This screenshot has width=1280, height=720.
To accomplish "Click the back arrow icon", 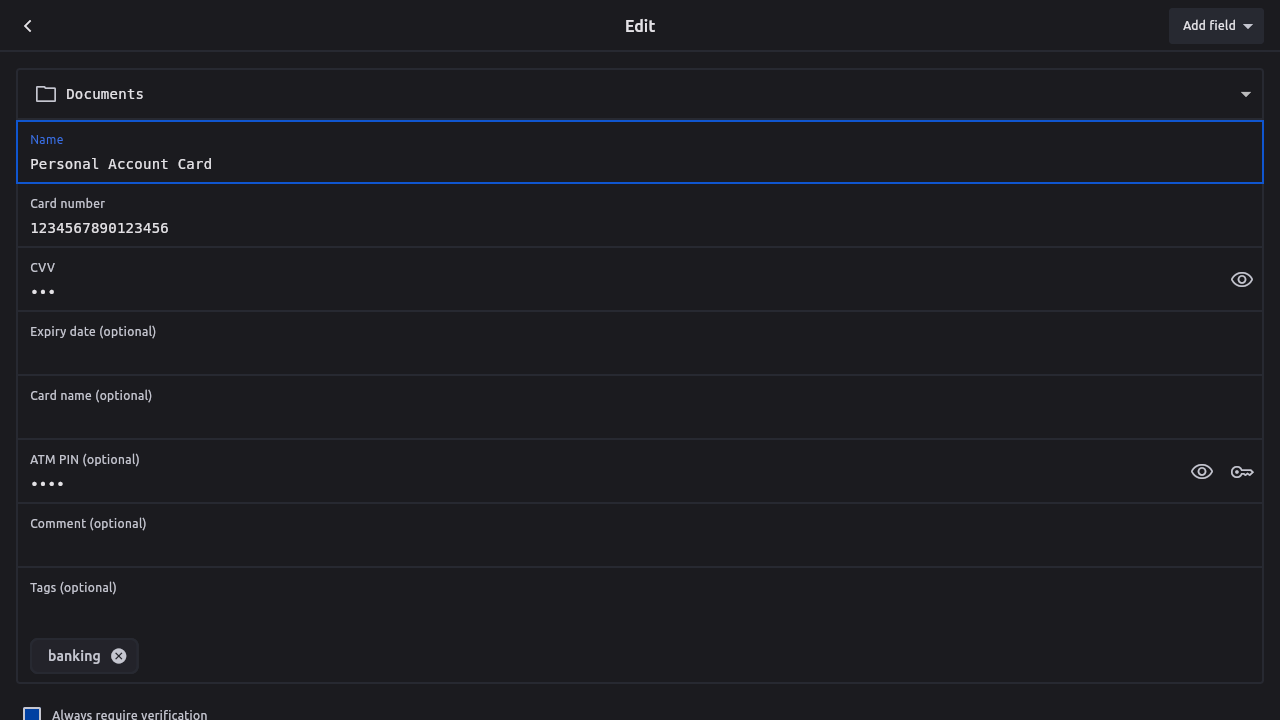I will [x=28, y=26].
